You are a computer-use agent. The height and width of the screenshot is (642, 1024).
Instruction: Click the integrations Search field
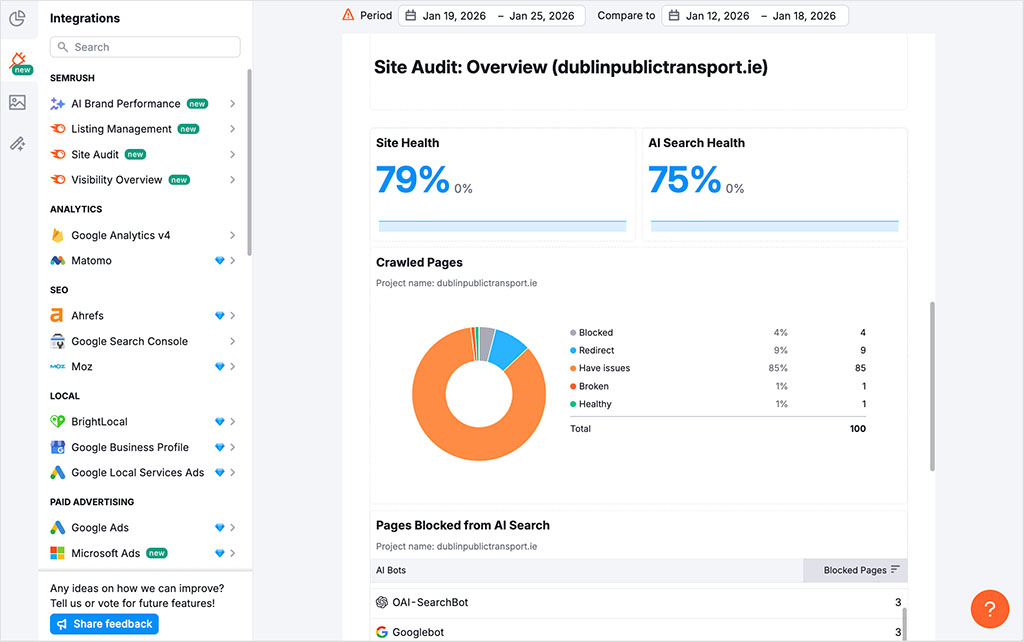[x=144, y=46]
